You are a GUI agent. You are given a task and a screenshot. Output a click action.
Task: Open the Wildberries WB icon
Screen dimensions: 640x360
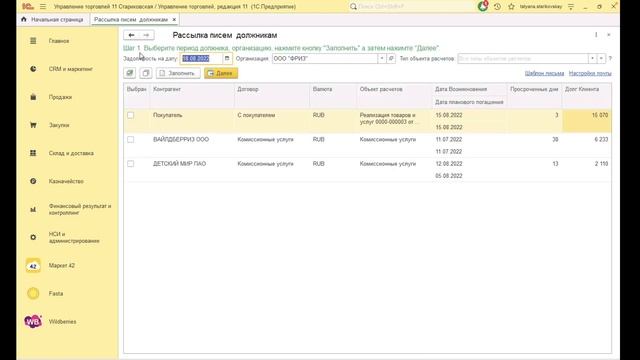click(x=33, y=322)
